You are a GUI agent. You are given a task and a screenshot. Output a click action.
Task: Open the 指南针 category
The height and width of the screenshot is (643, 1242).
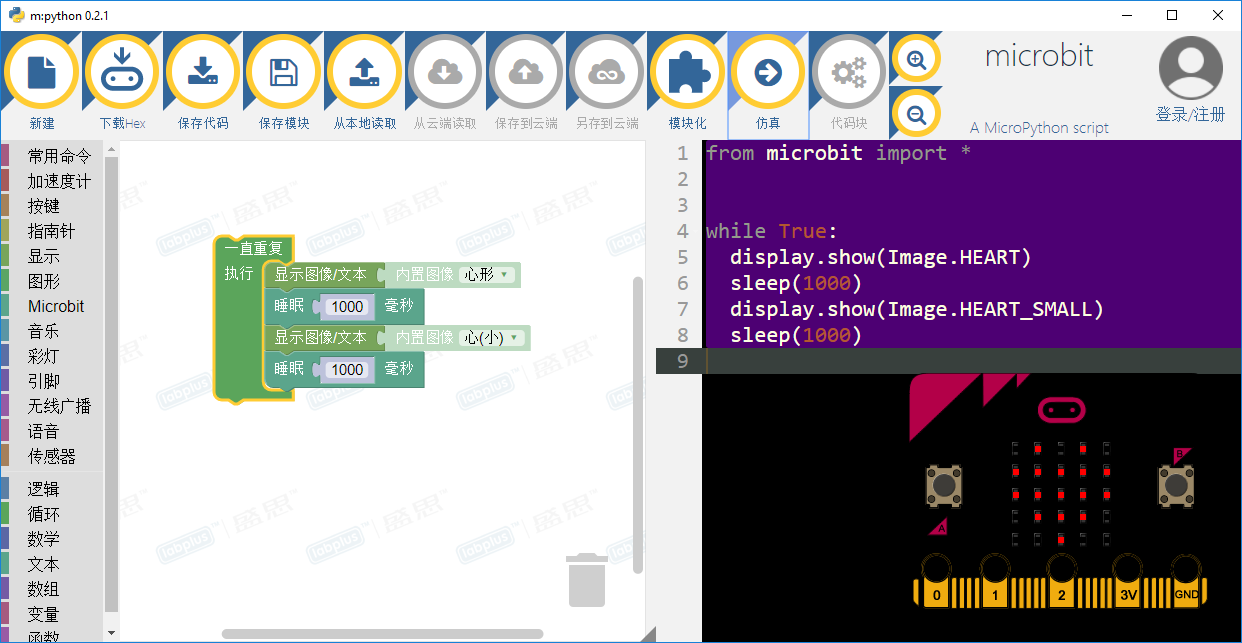click(52, 231)
